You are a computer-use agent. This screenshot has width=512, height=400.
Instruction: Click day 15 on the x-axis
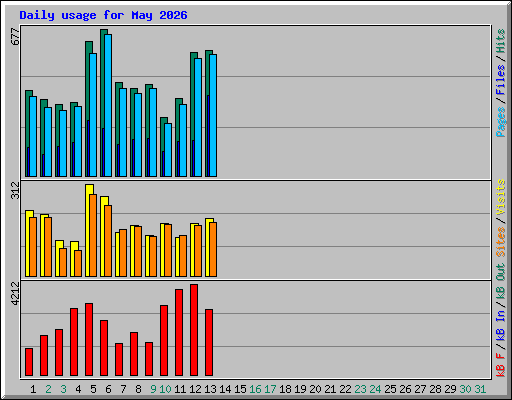click(240, 389)
